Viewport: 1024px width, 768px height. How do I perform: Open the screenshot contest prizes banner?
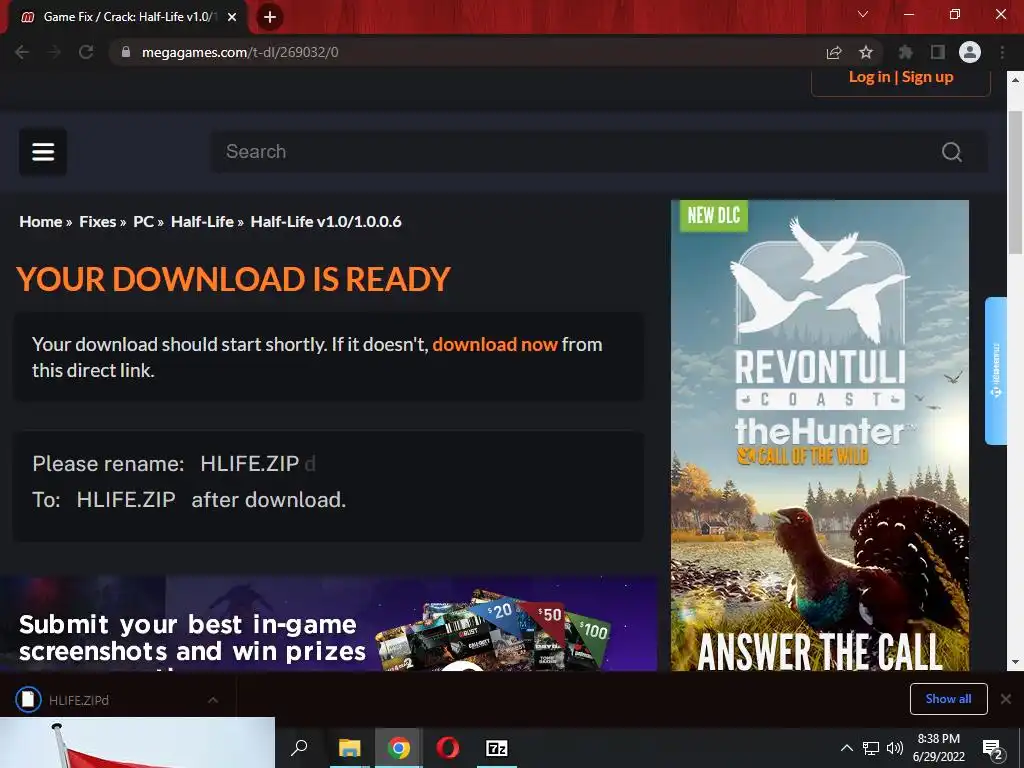(328, 623)
